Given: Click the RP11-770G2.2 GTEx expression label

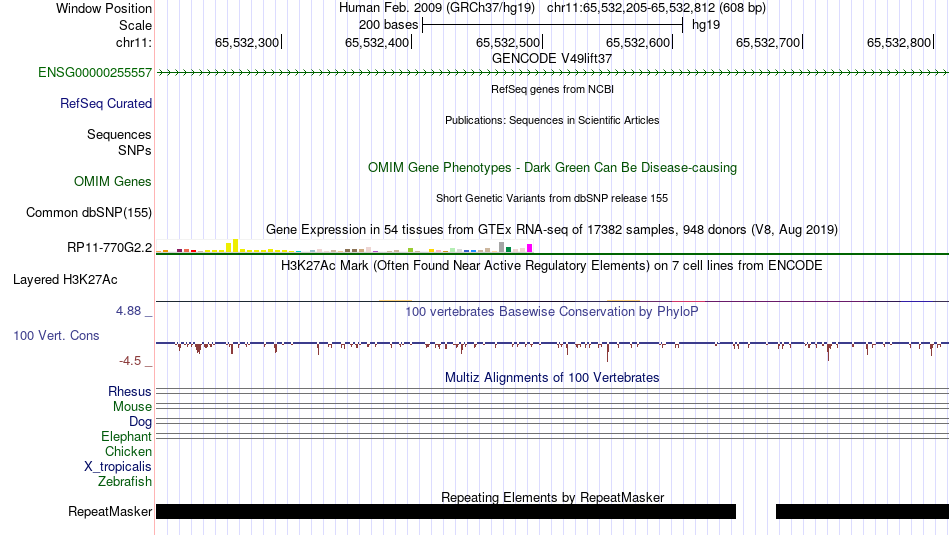Looking at the screenshot, I should point(109,248).
